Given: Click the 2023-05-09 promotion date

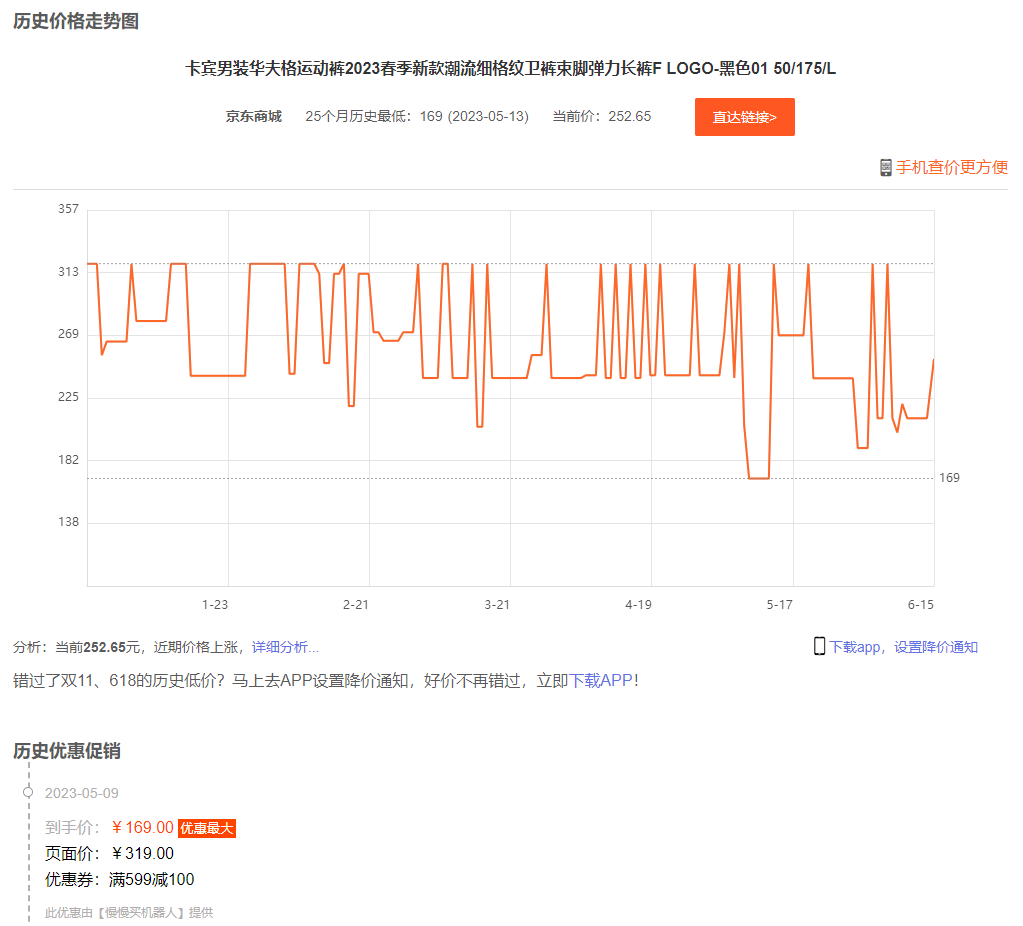Looking at the screenshot, I should coord(82,793).
